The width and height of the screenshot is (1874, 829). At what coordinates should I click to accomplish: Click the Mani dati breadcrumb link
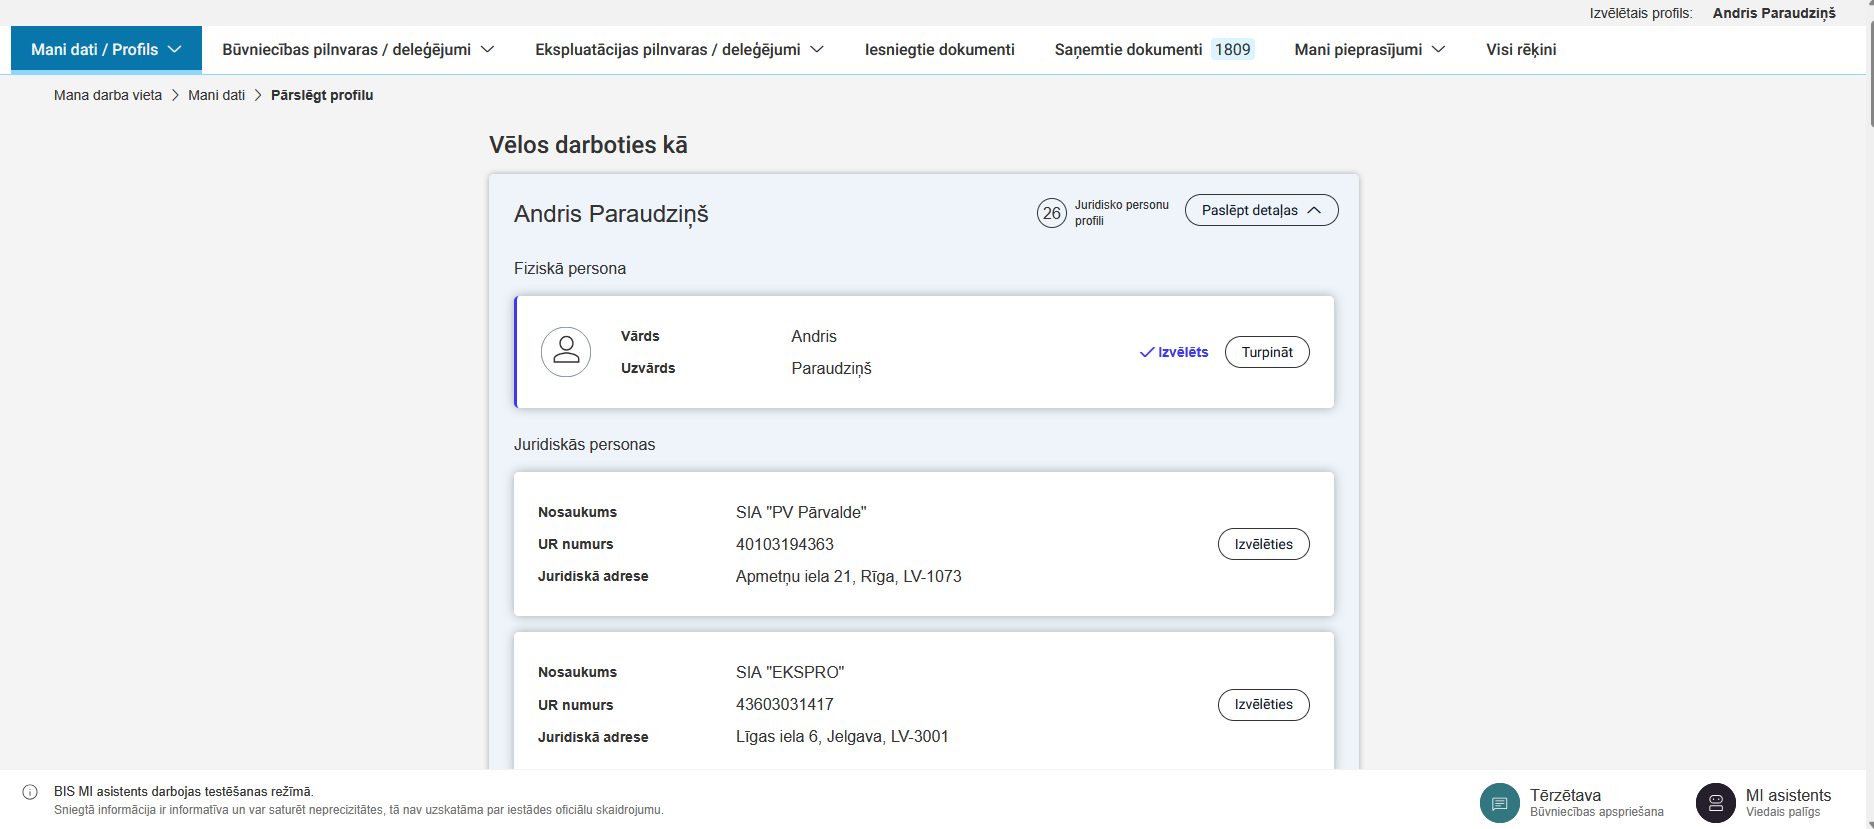[216, 95]
